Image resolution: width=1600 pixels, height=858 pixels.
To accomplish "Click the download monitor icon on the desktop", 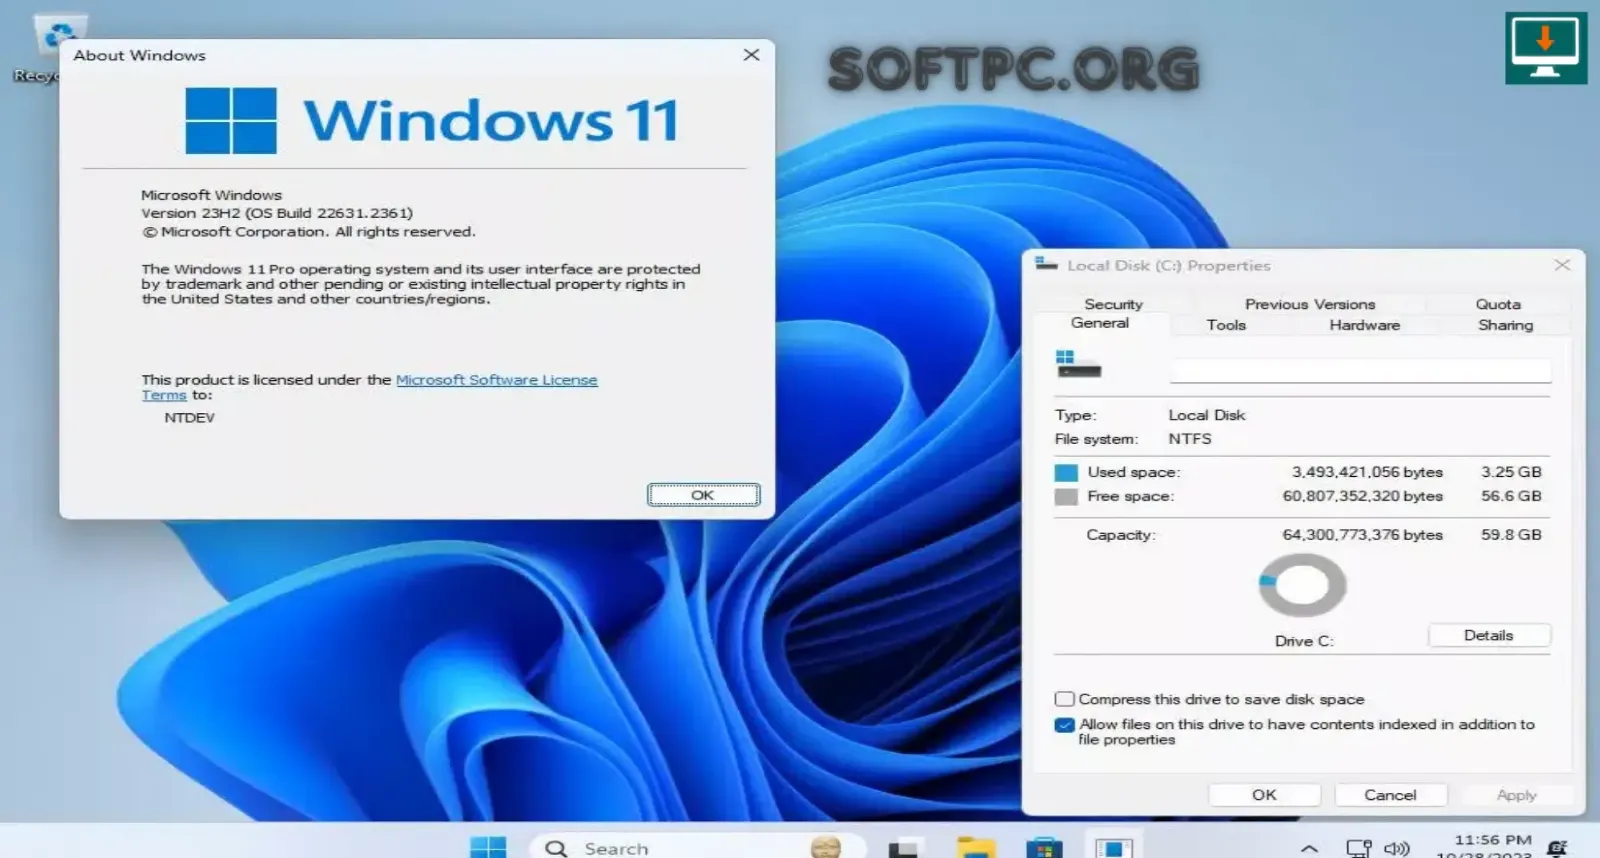I will click(x=1546, y=48).
